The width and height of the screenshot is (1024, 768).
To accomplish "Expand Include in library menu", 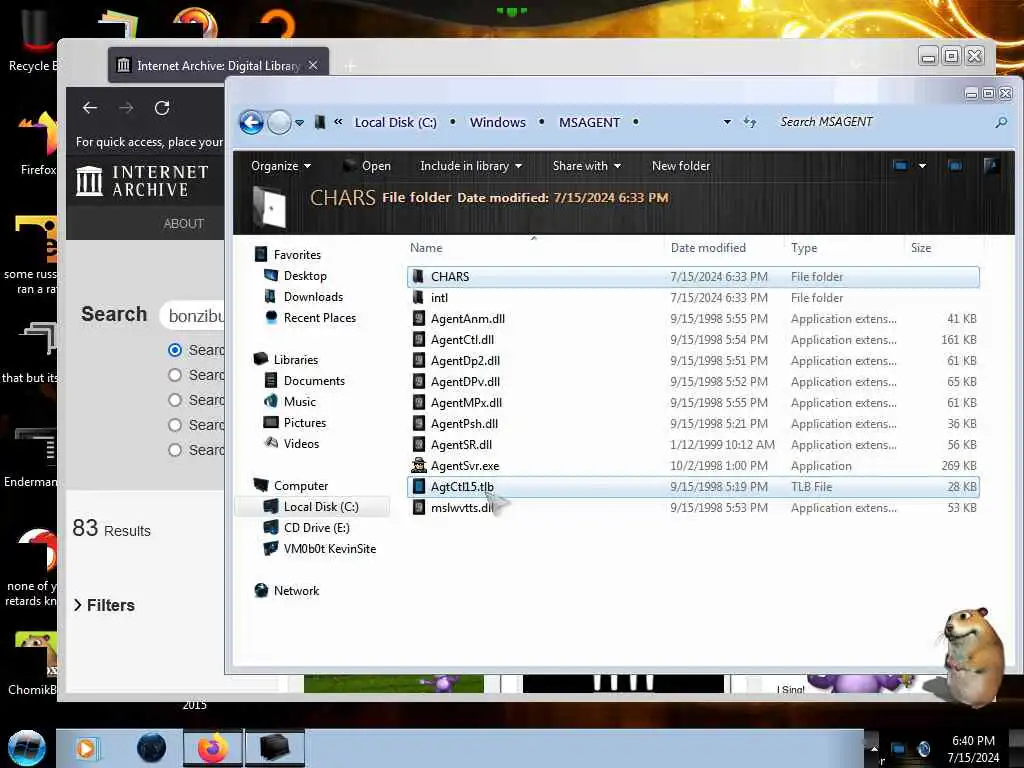I will [x=471, y=166].
